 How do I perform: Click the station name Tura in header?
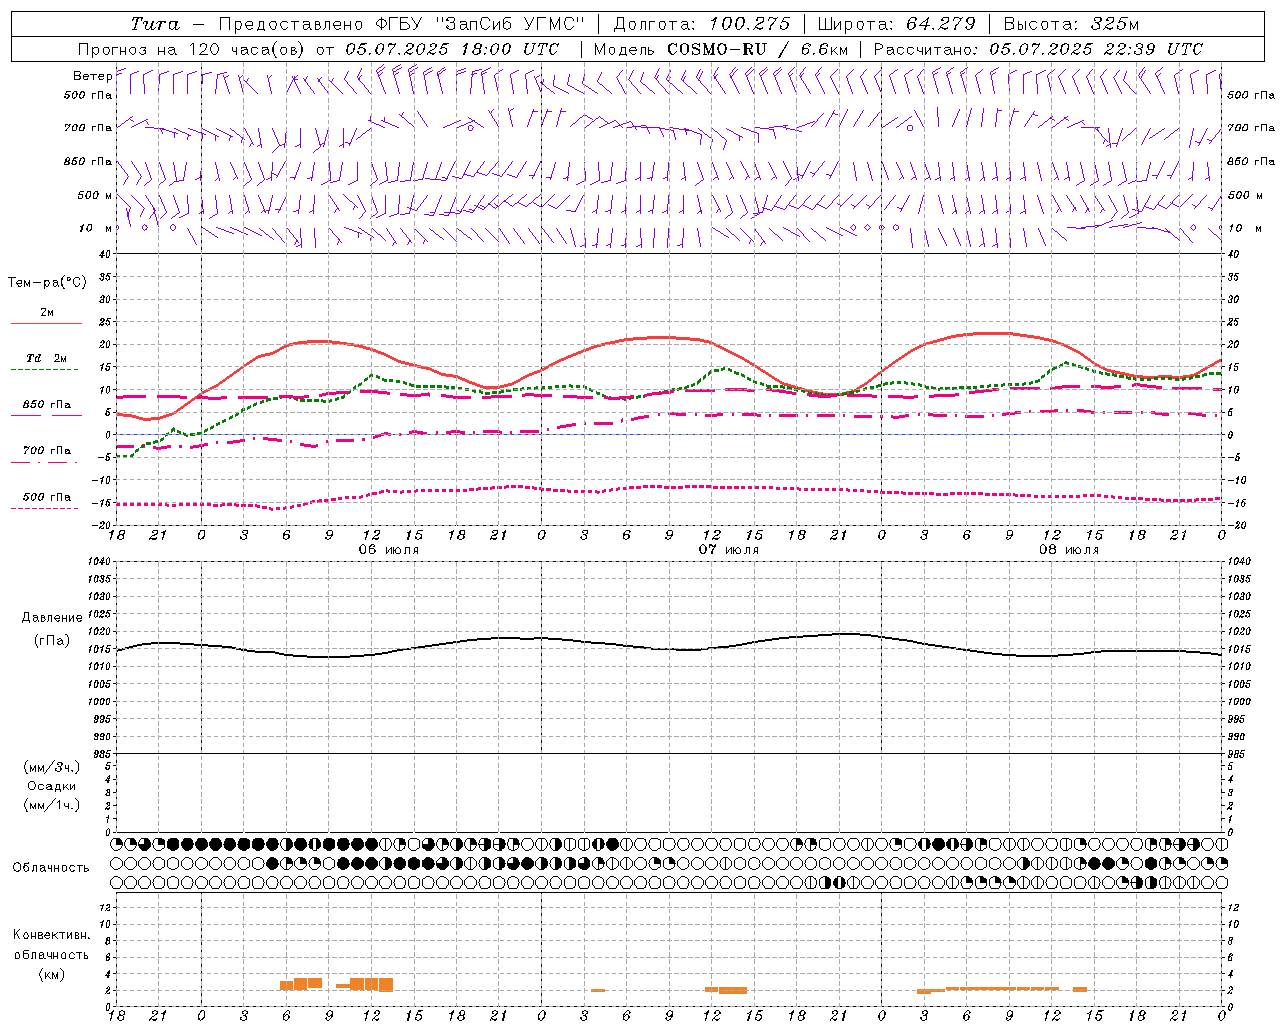tap(155, 24)
